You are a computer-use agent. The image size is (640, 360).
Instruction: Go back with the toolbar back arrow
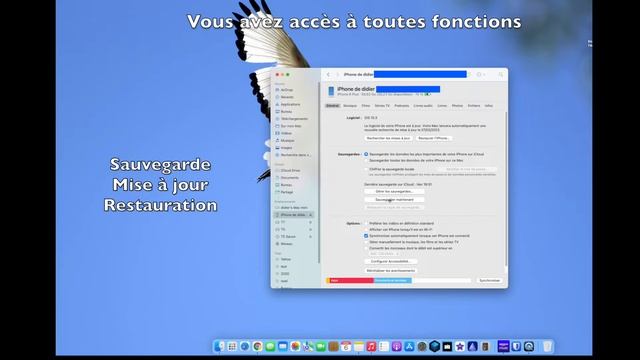pyautogui.click(x=328, y=75)
